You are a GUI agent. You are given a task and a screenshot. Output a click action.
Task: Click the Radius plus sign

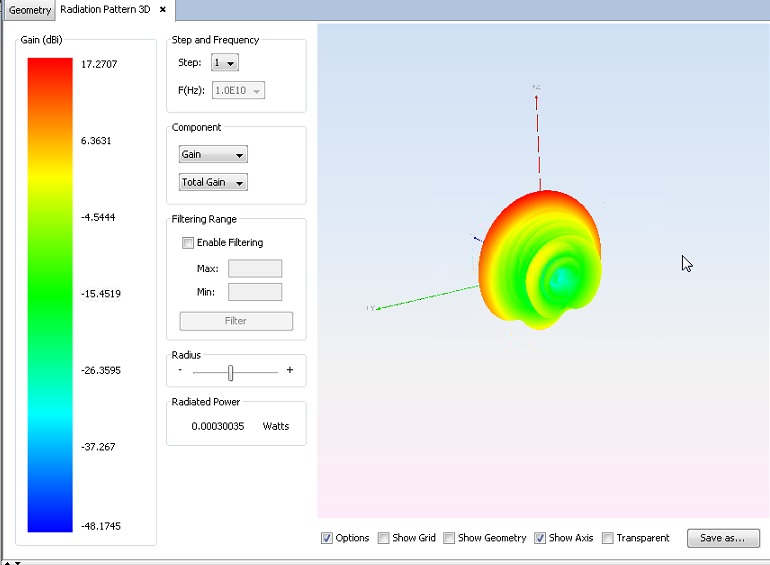click(x=290, y=370)
